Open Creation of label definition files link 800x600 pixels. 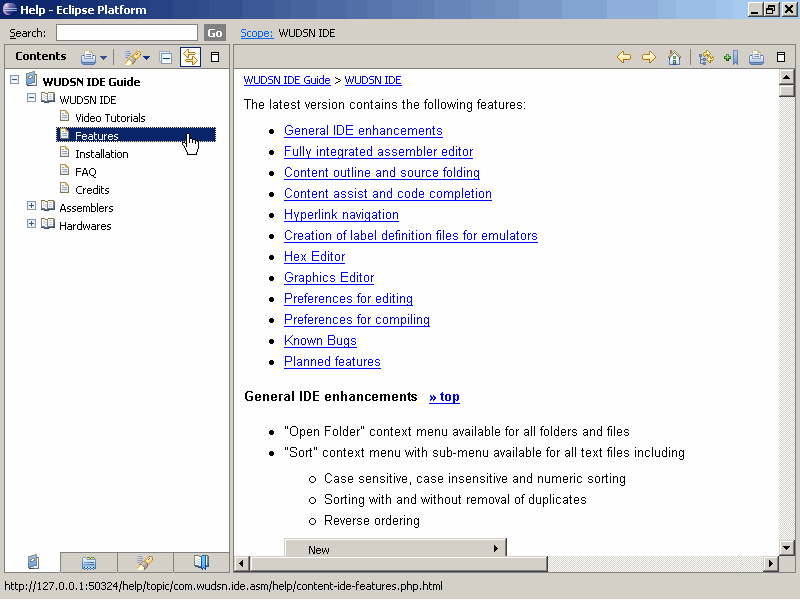click(411, 235)
